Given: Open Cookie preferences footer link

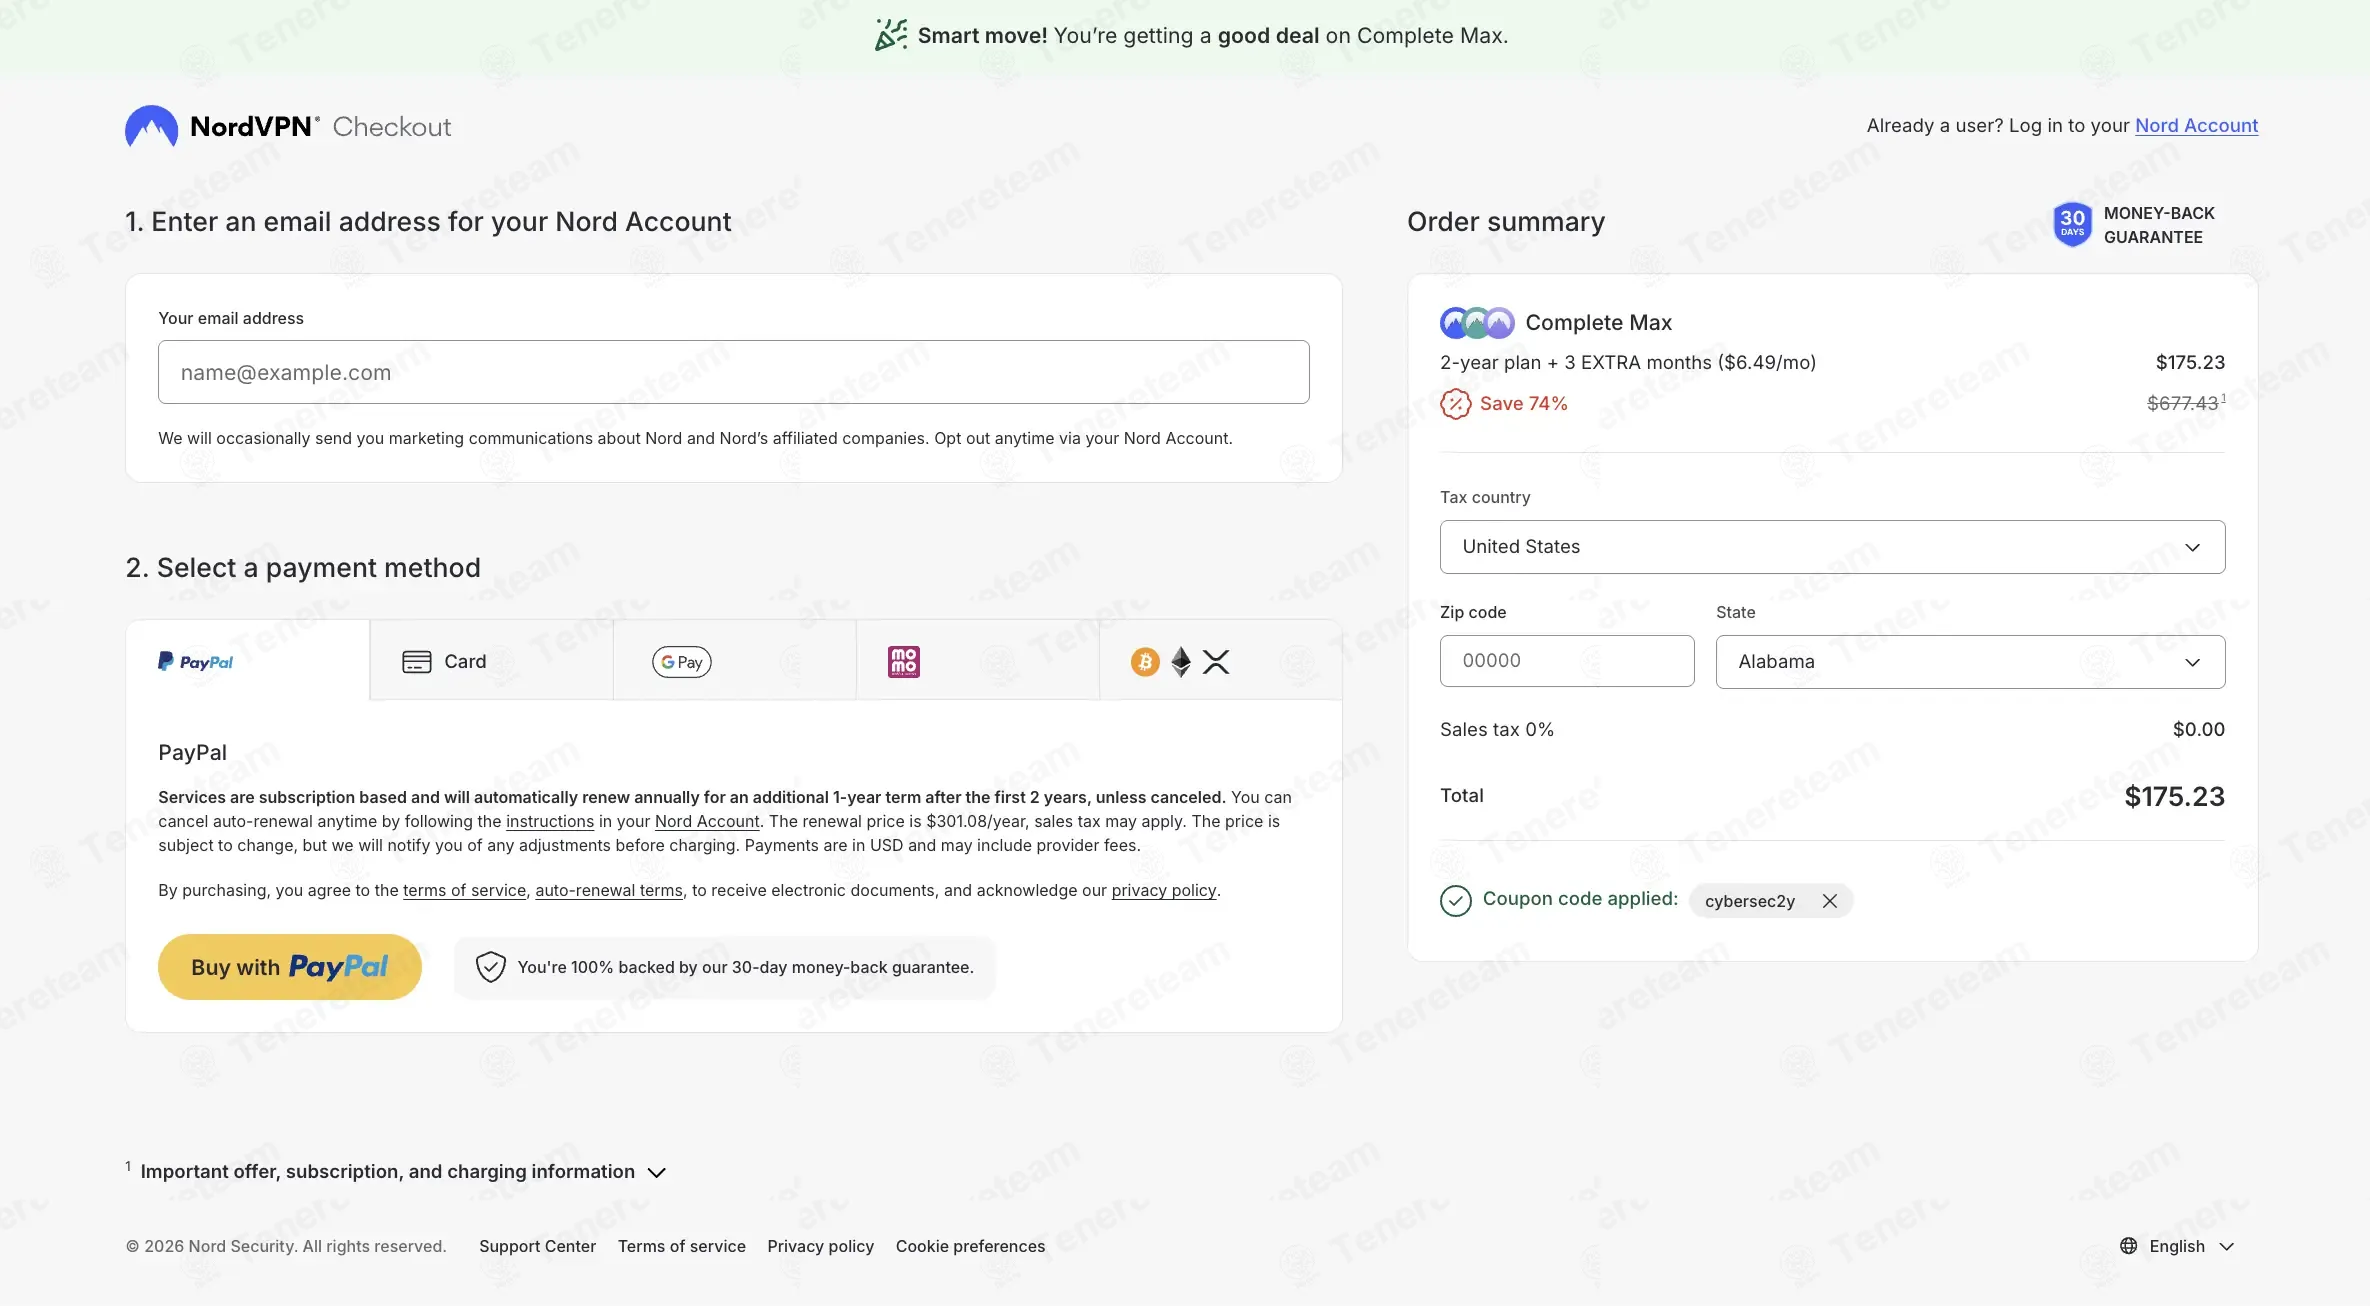Looking at the screenshot, I should click(970, 1246).
